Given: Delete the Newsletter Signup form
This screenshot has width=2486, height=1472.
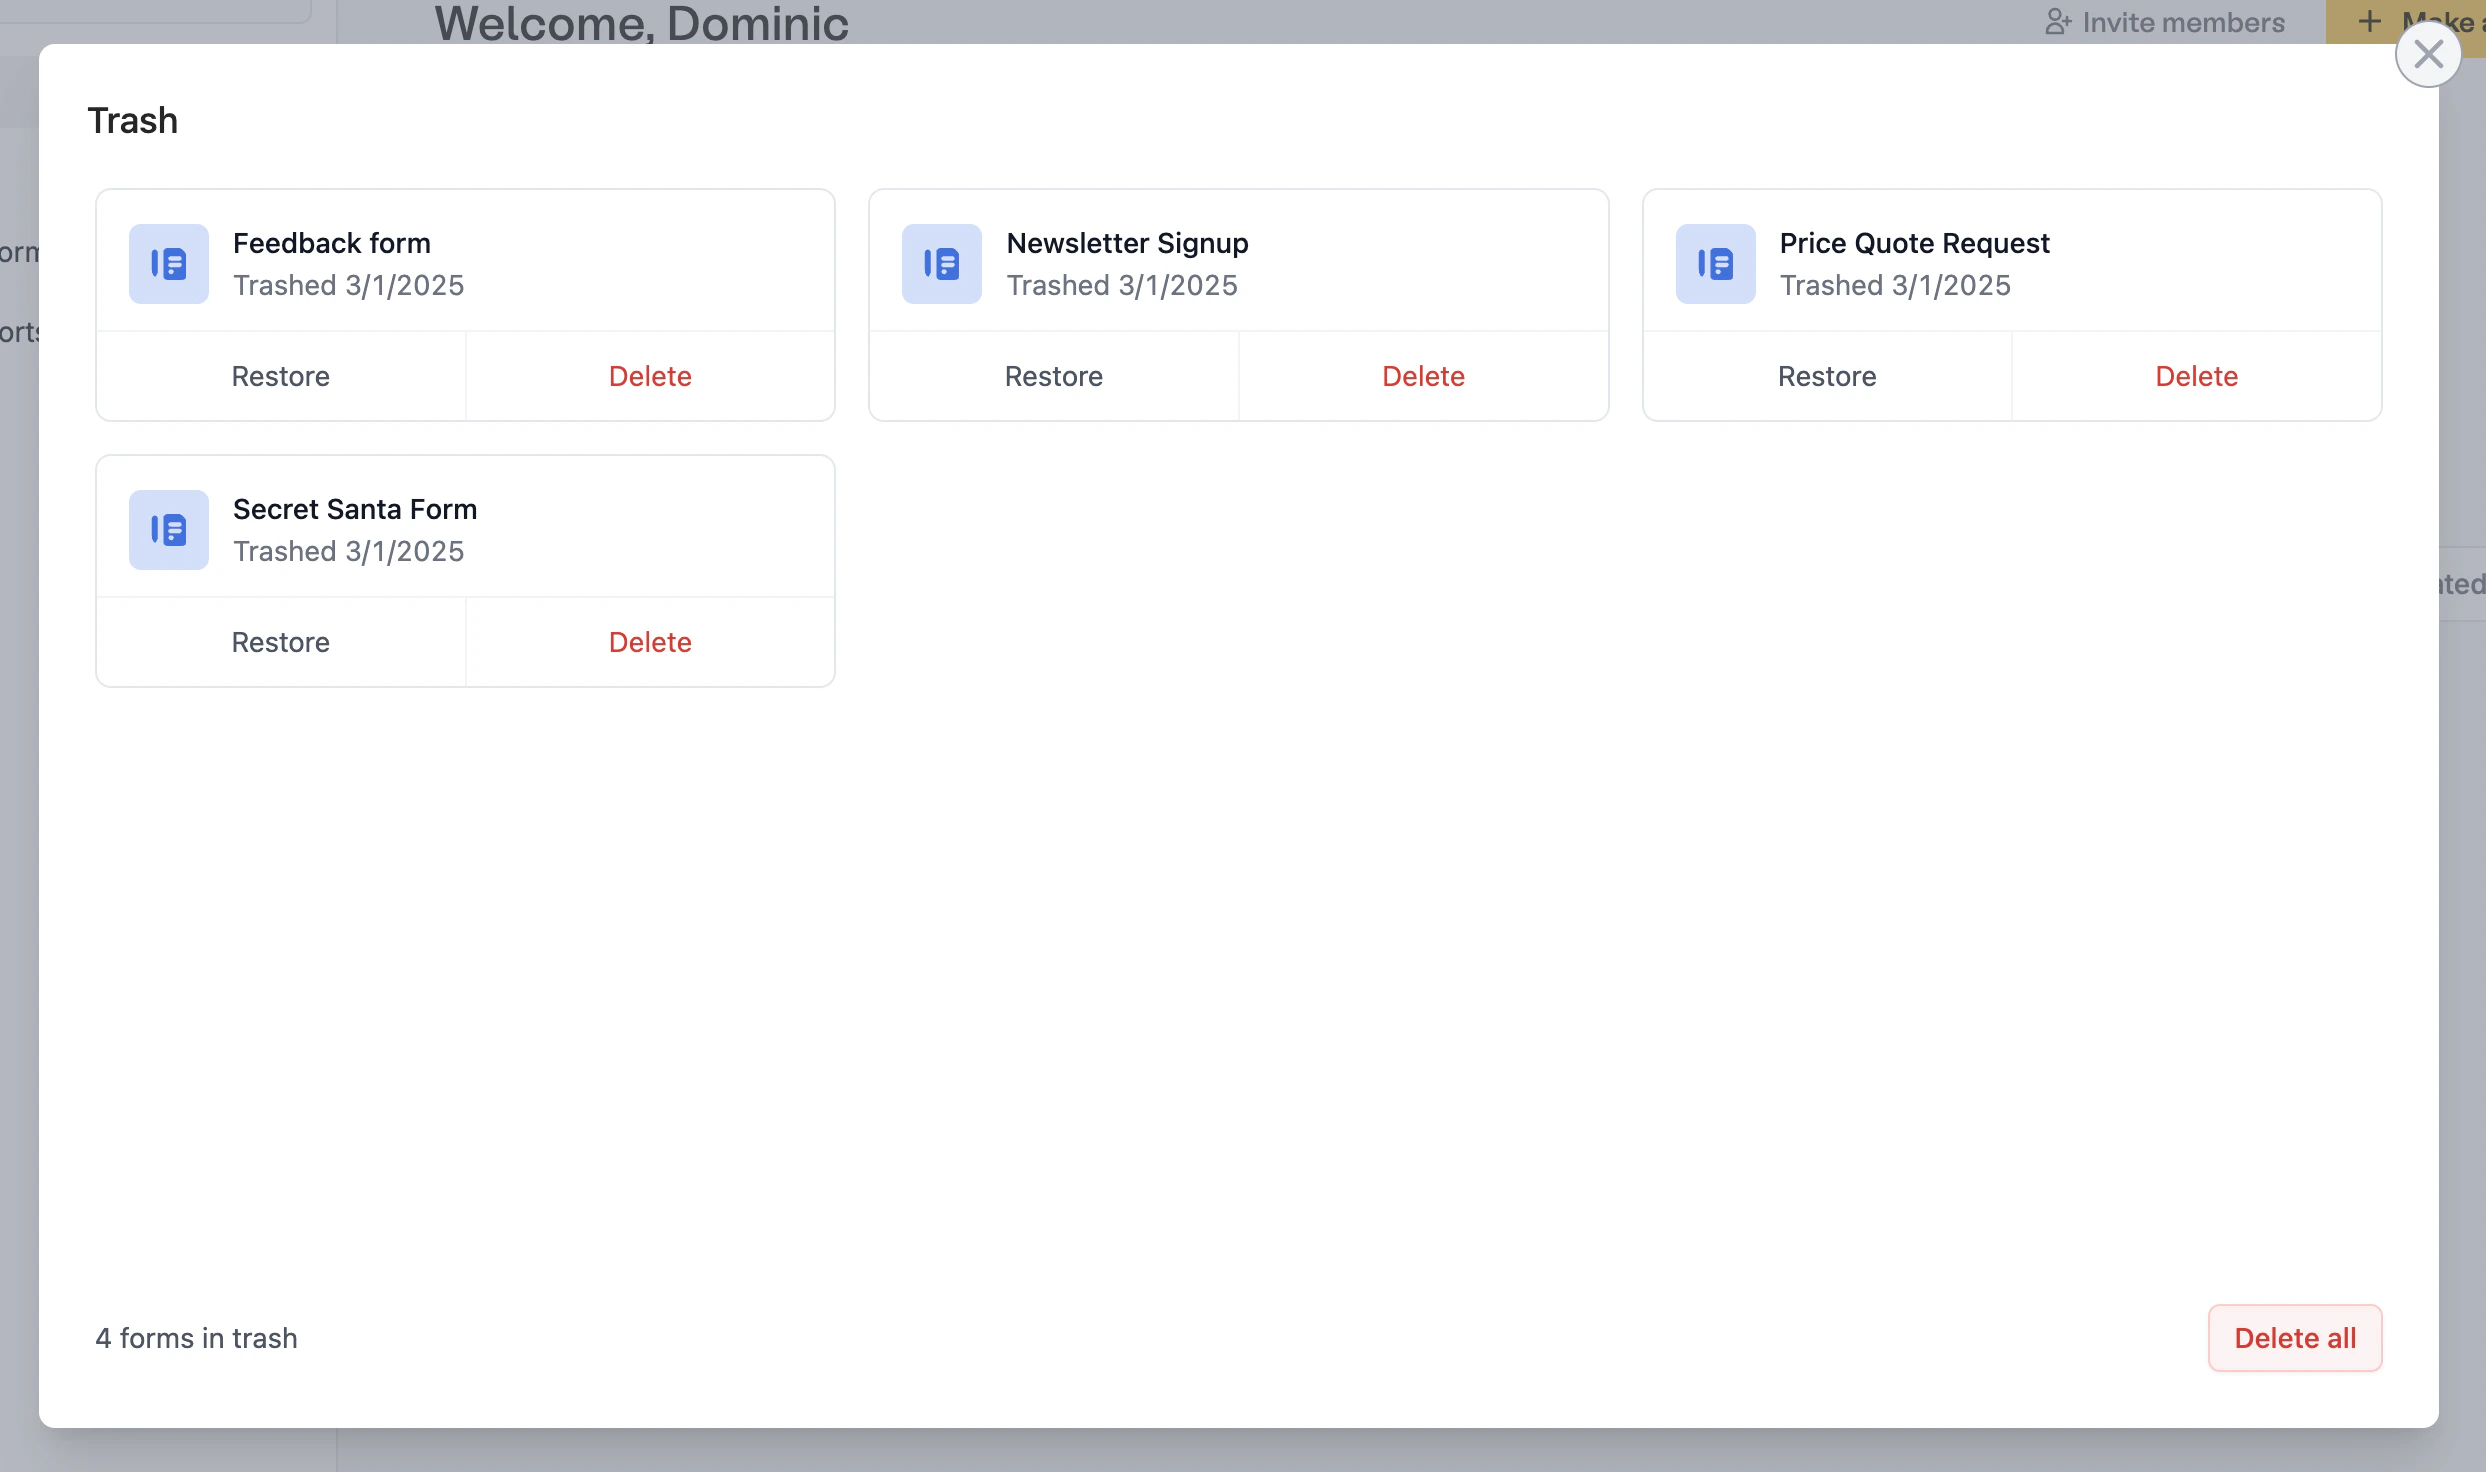Looking at the screenshot, I should click(x=1423, y=376).
